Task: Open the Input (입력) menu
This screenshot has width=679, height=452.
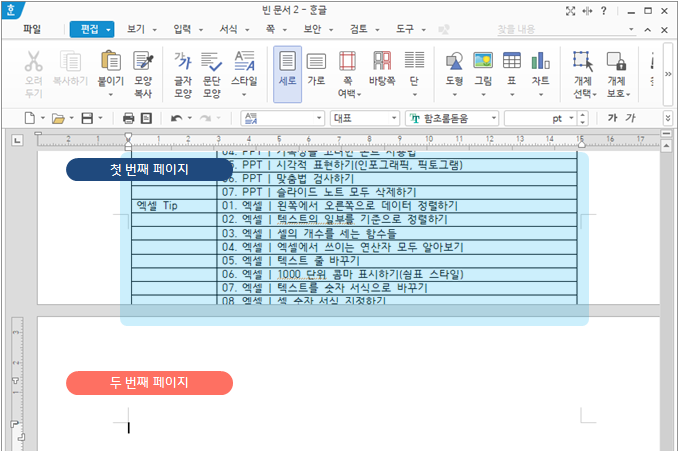Action: [x=182, y=29]
